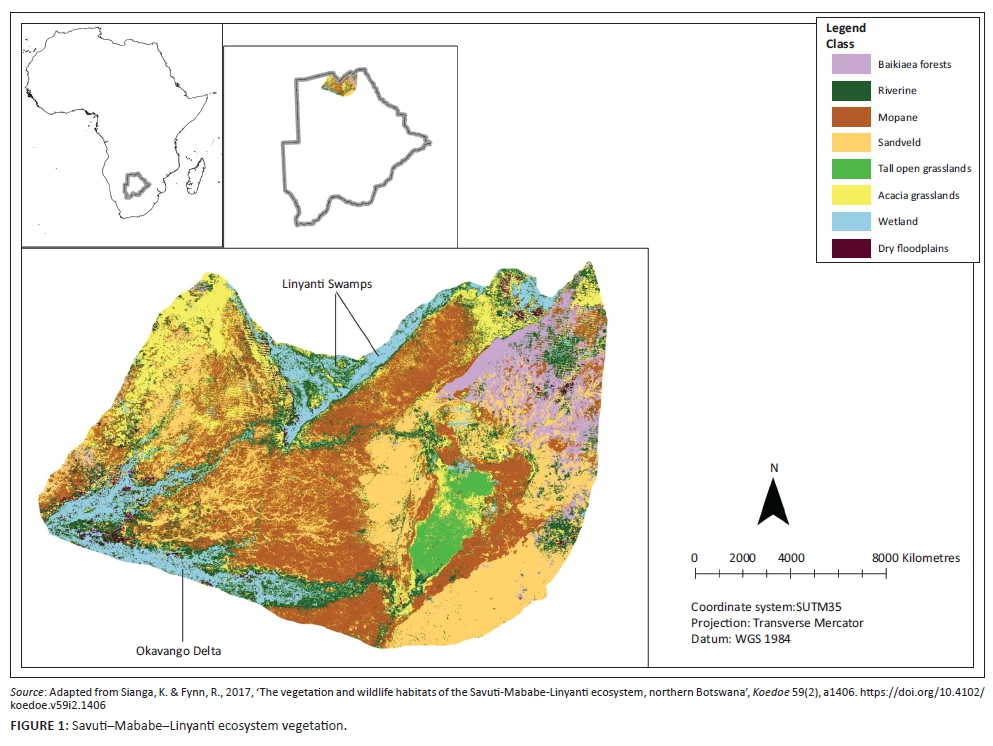
Task: Click the Linyanti Swamps map label
Action: point(325,285)
